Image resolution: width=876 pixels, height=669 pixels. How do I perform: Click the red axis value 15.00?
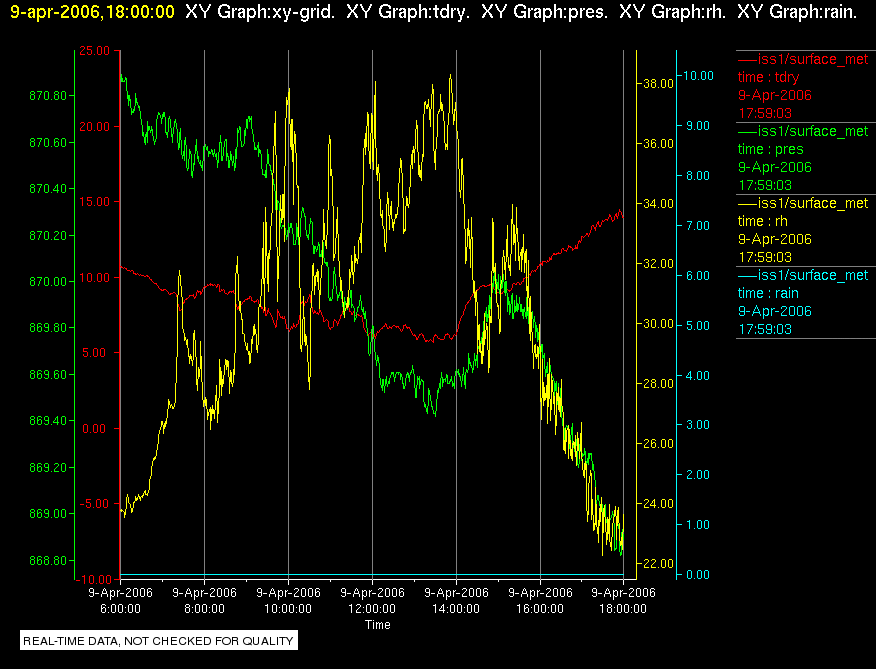[x=94, y=202]
